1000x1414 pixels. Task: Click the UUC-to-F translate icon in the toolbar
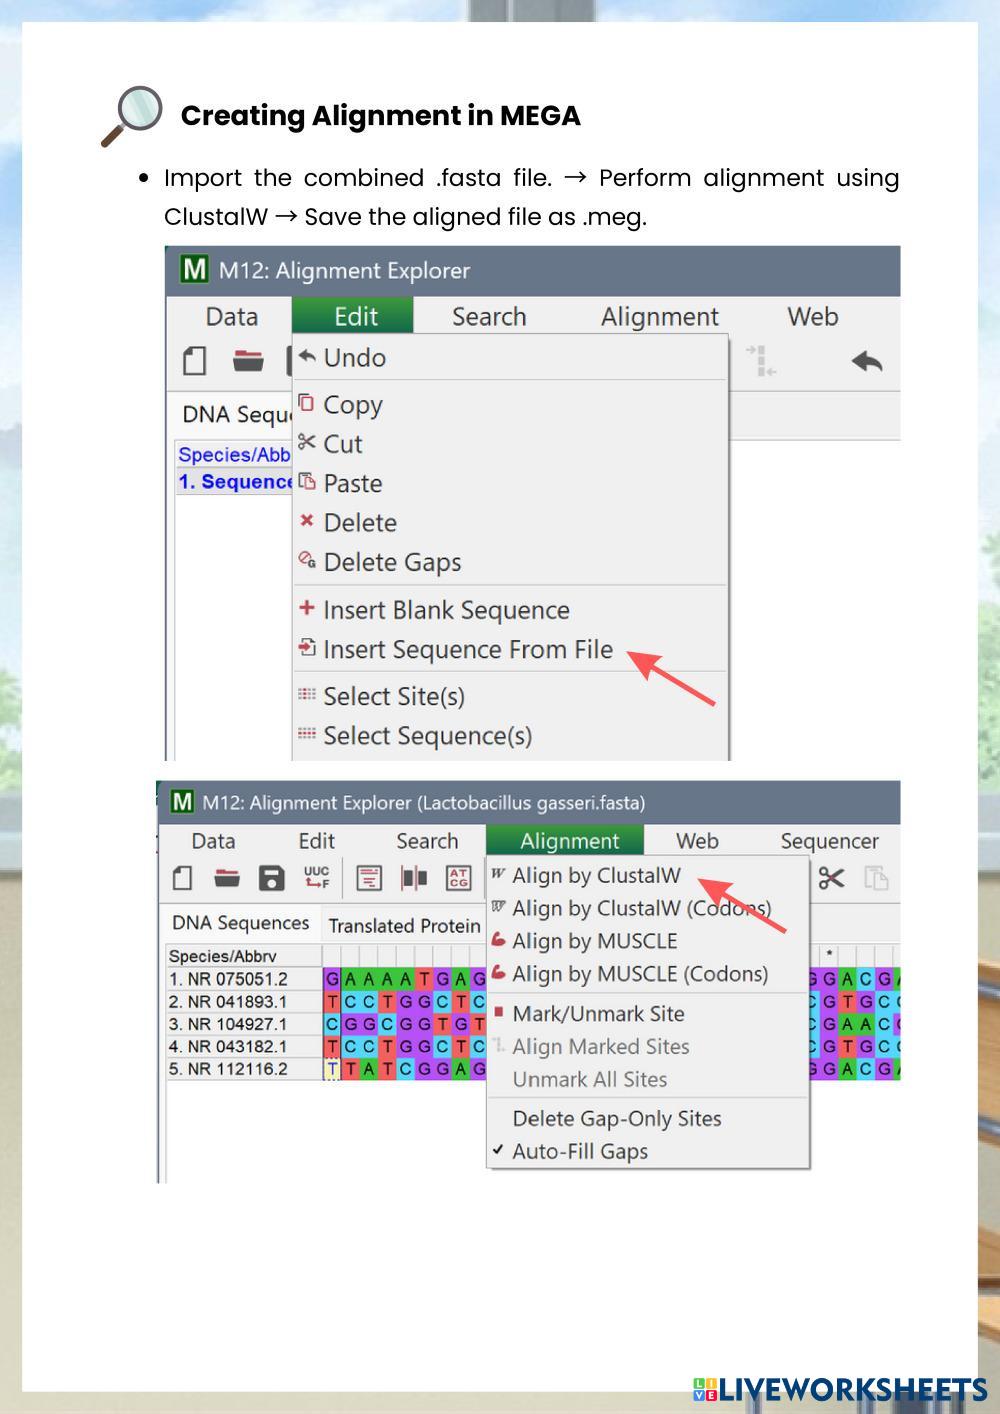pyautogui.click(x=317, y=878)
